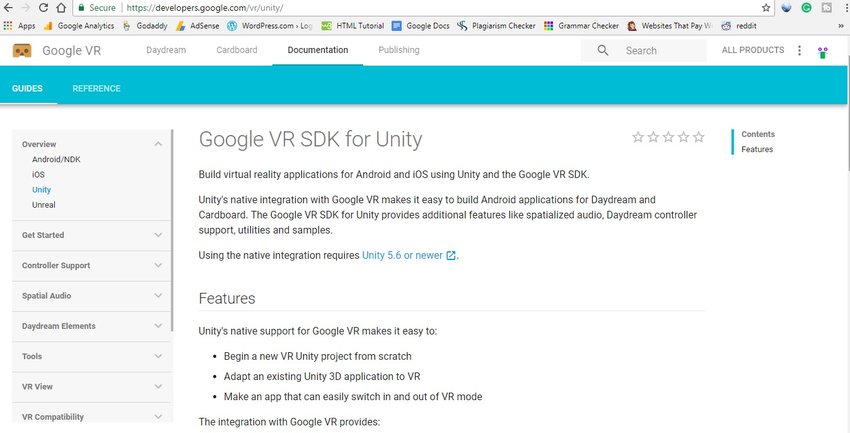850x433 pixels.
Task: Expand the Tools section
Action: pyautogui.click(x=158, y=356)
